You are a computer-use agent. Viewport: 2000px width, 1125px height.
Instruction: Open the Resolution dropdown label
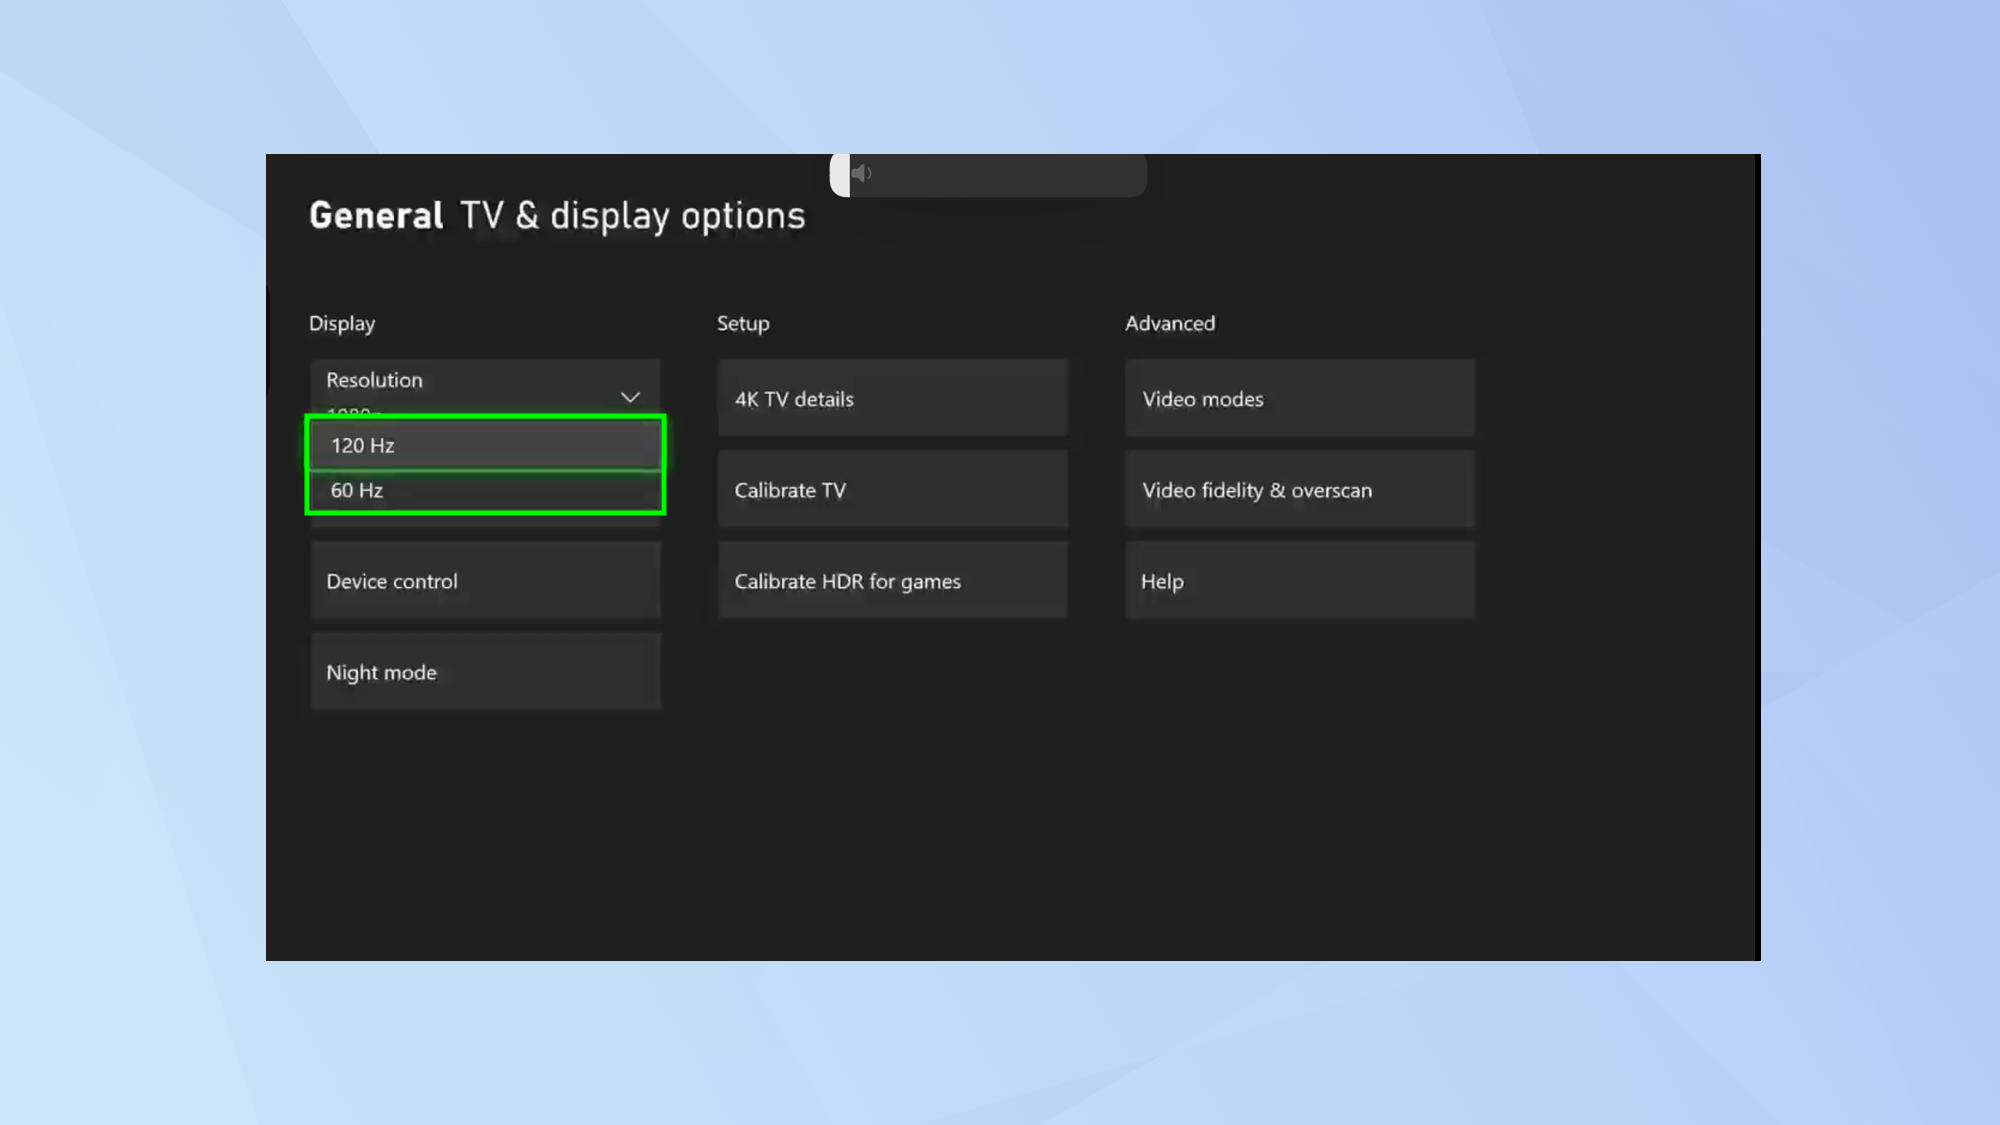coord(375,381)
